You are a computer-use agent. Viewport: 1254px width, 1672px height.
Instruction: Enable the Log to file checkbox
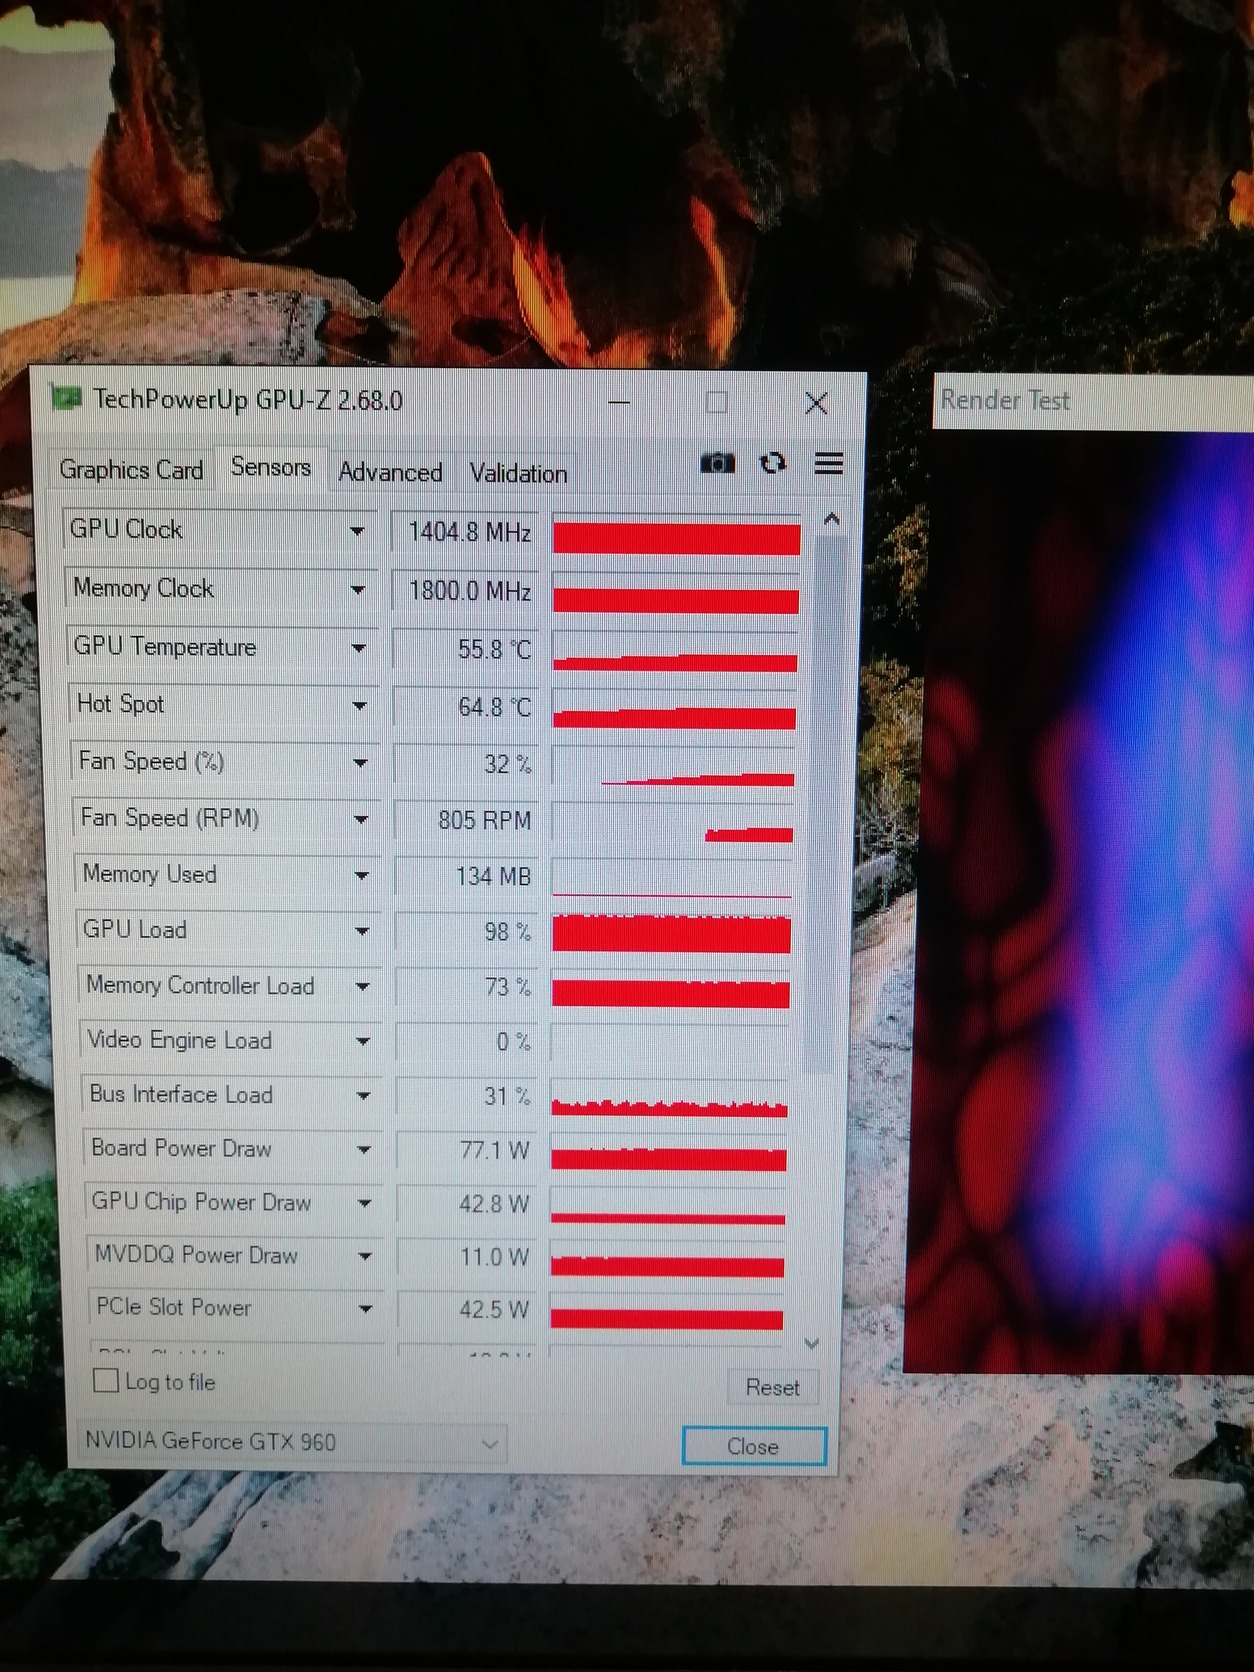[105, 1381]
